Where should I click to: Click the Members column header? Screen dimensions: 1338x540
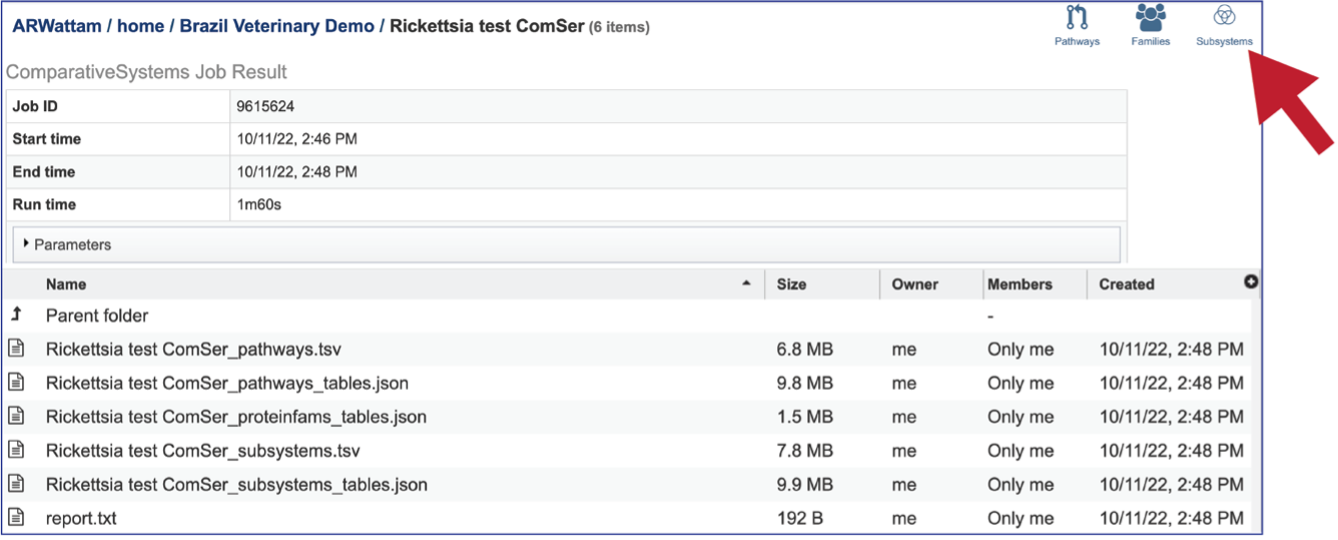point(1020,284)
